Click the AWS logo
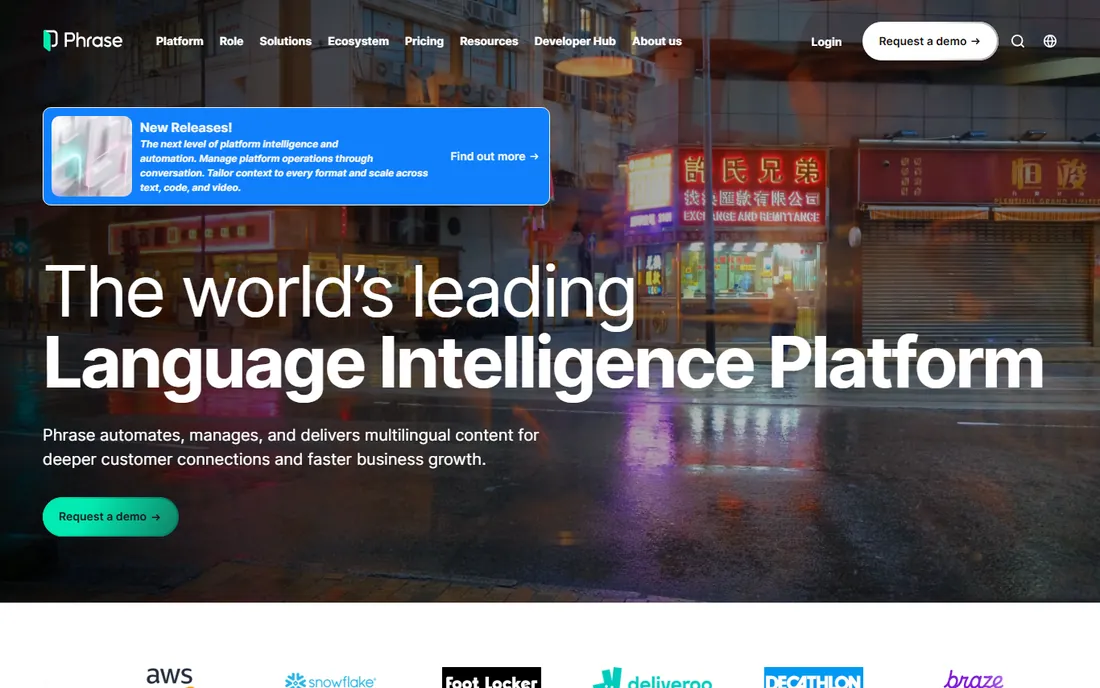1100x688 pixels. (170, 677)
